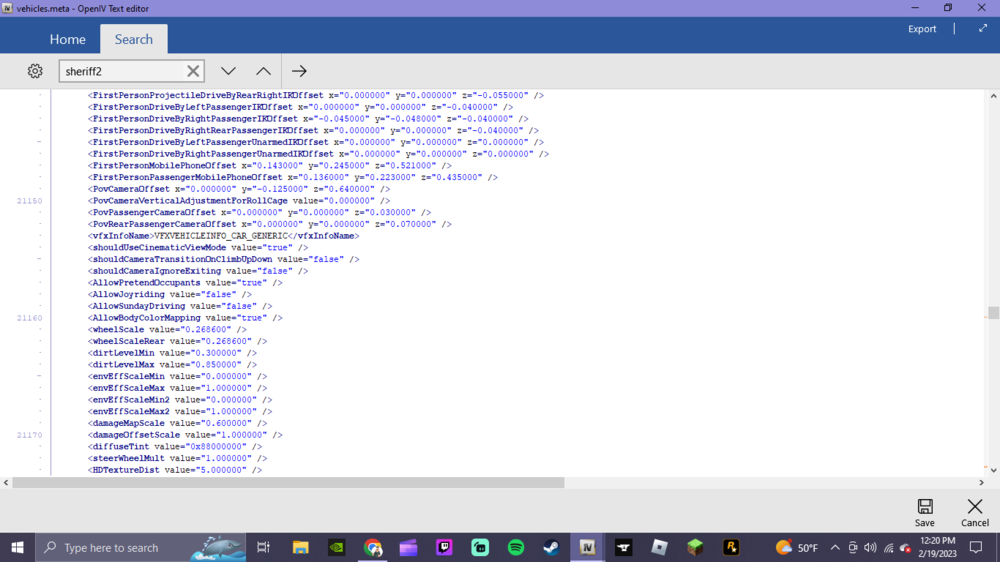
Task: Click the dirtLevelMin line
Action: point(172,353)
